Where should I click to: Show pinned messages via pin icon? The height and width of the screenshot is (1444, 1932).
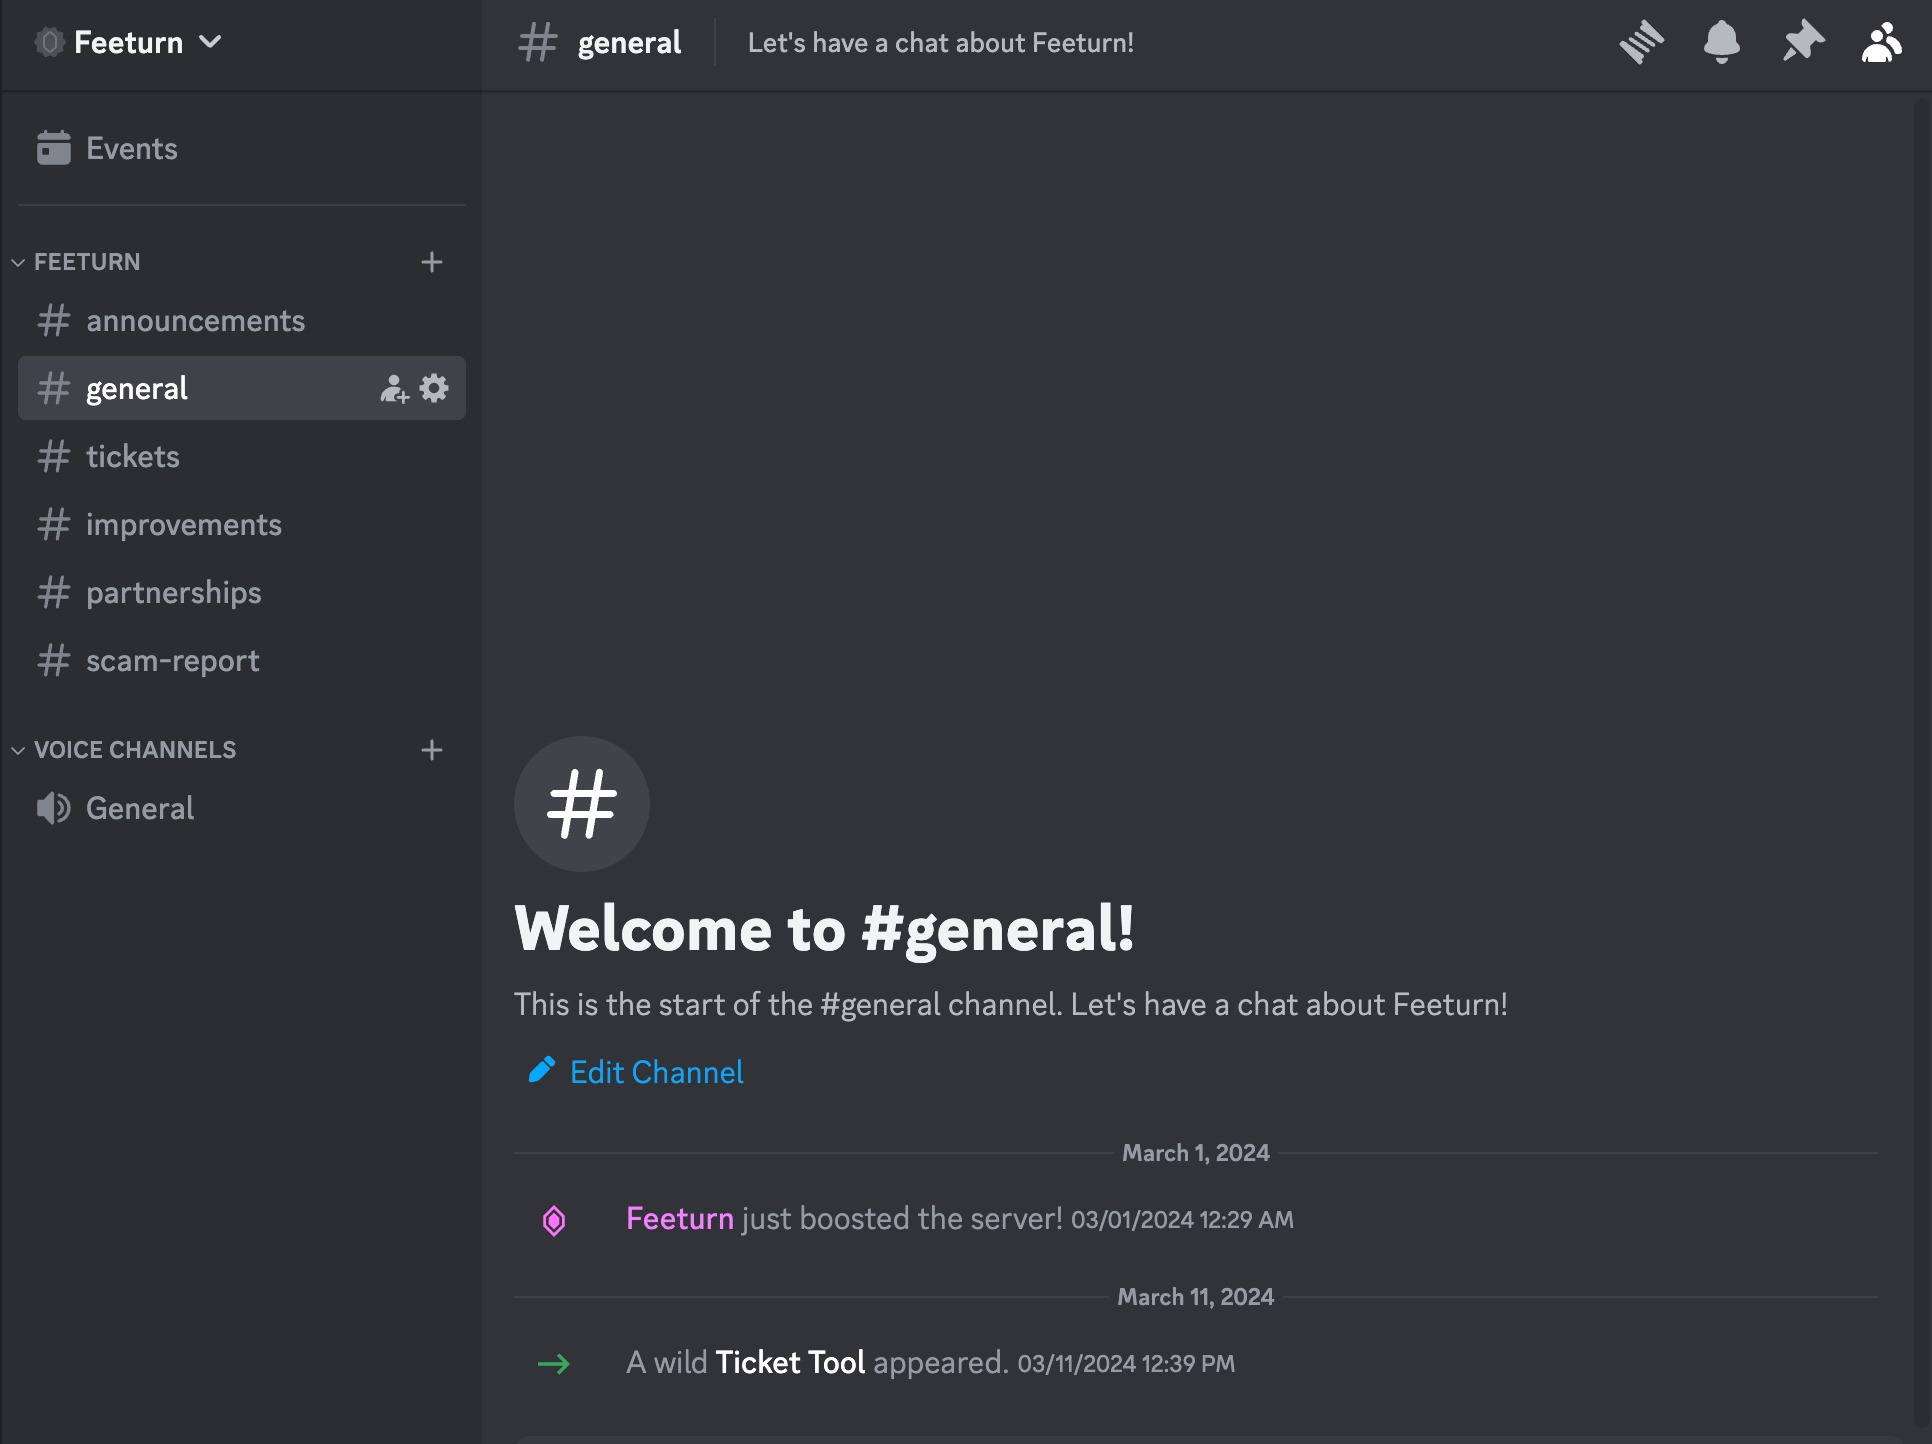point(1802,43)
